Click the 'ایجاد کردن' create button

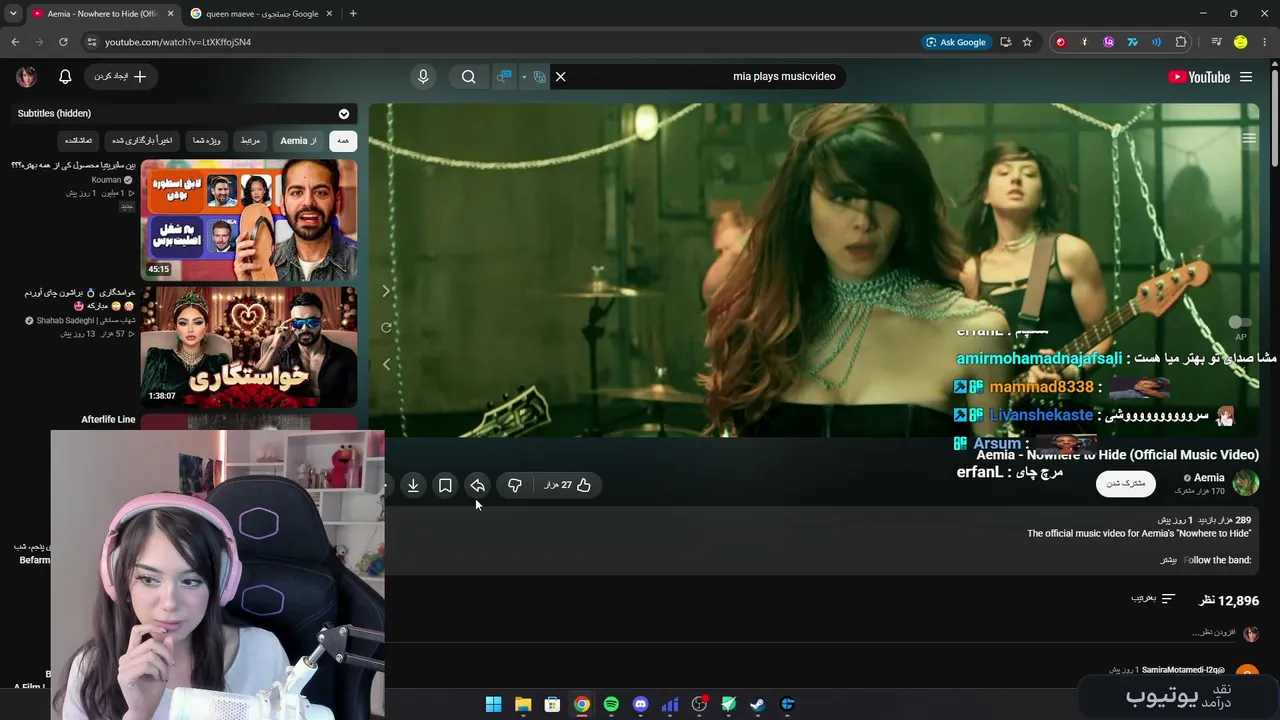[120, 77]
